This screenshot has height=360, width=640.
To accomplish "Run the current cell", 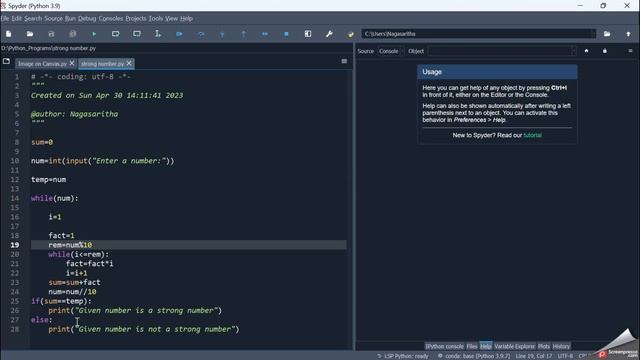I will click(x=116, y=34).
